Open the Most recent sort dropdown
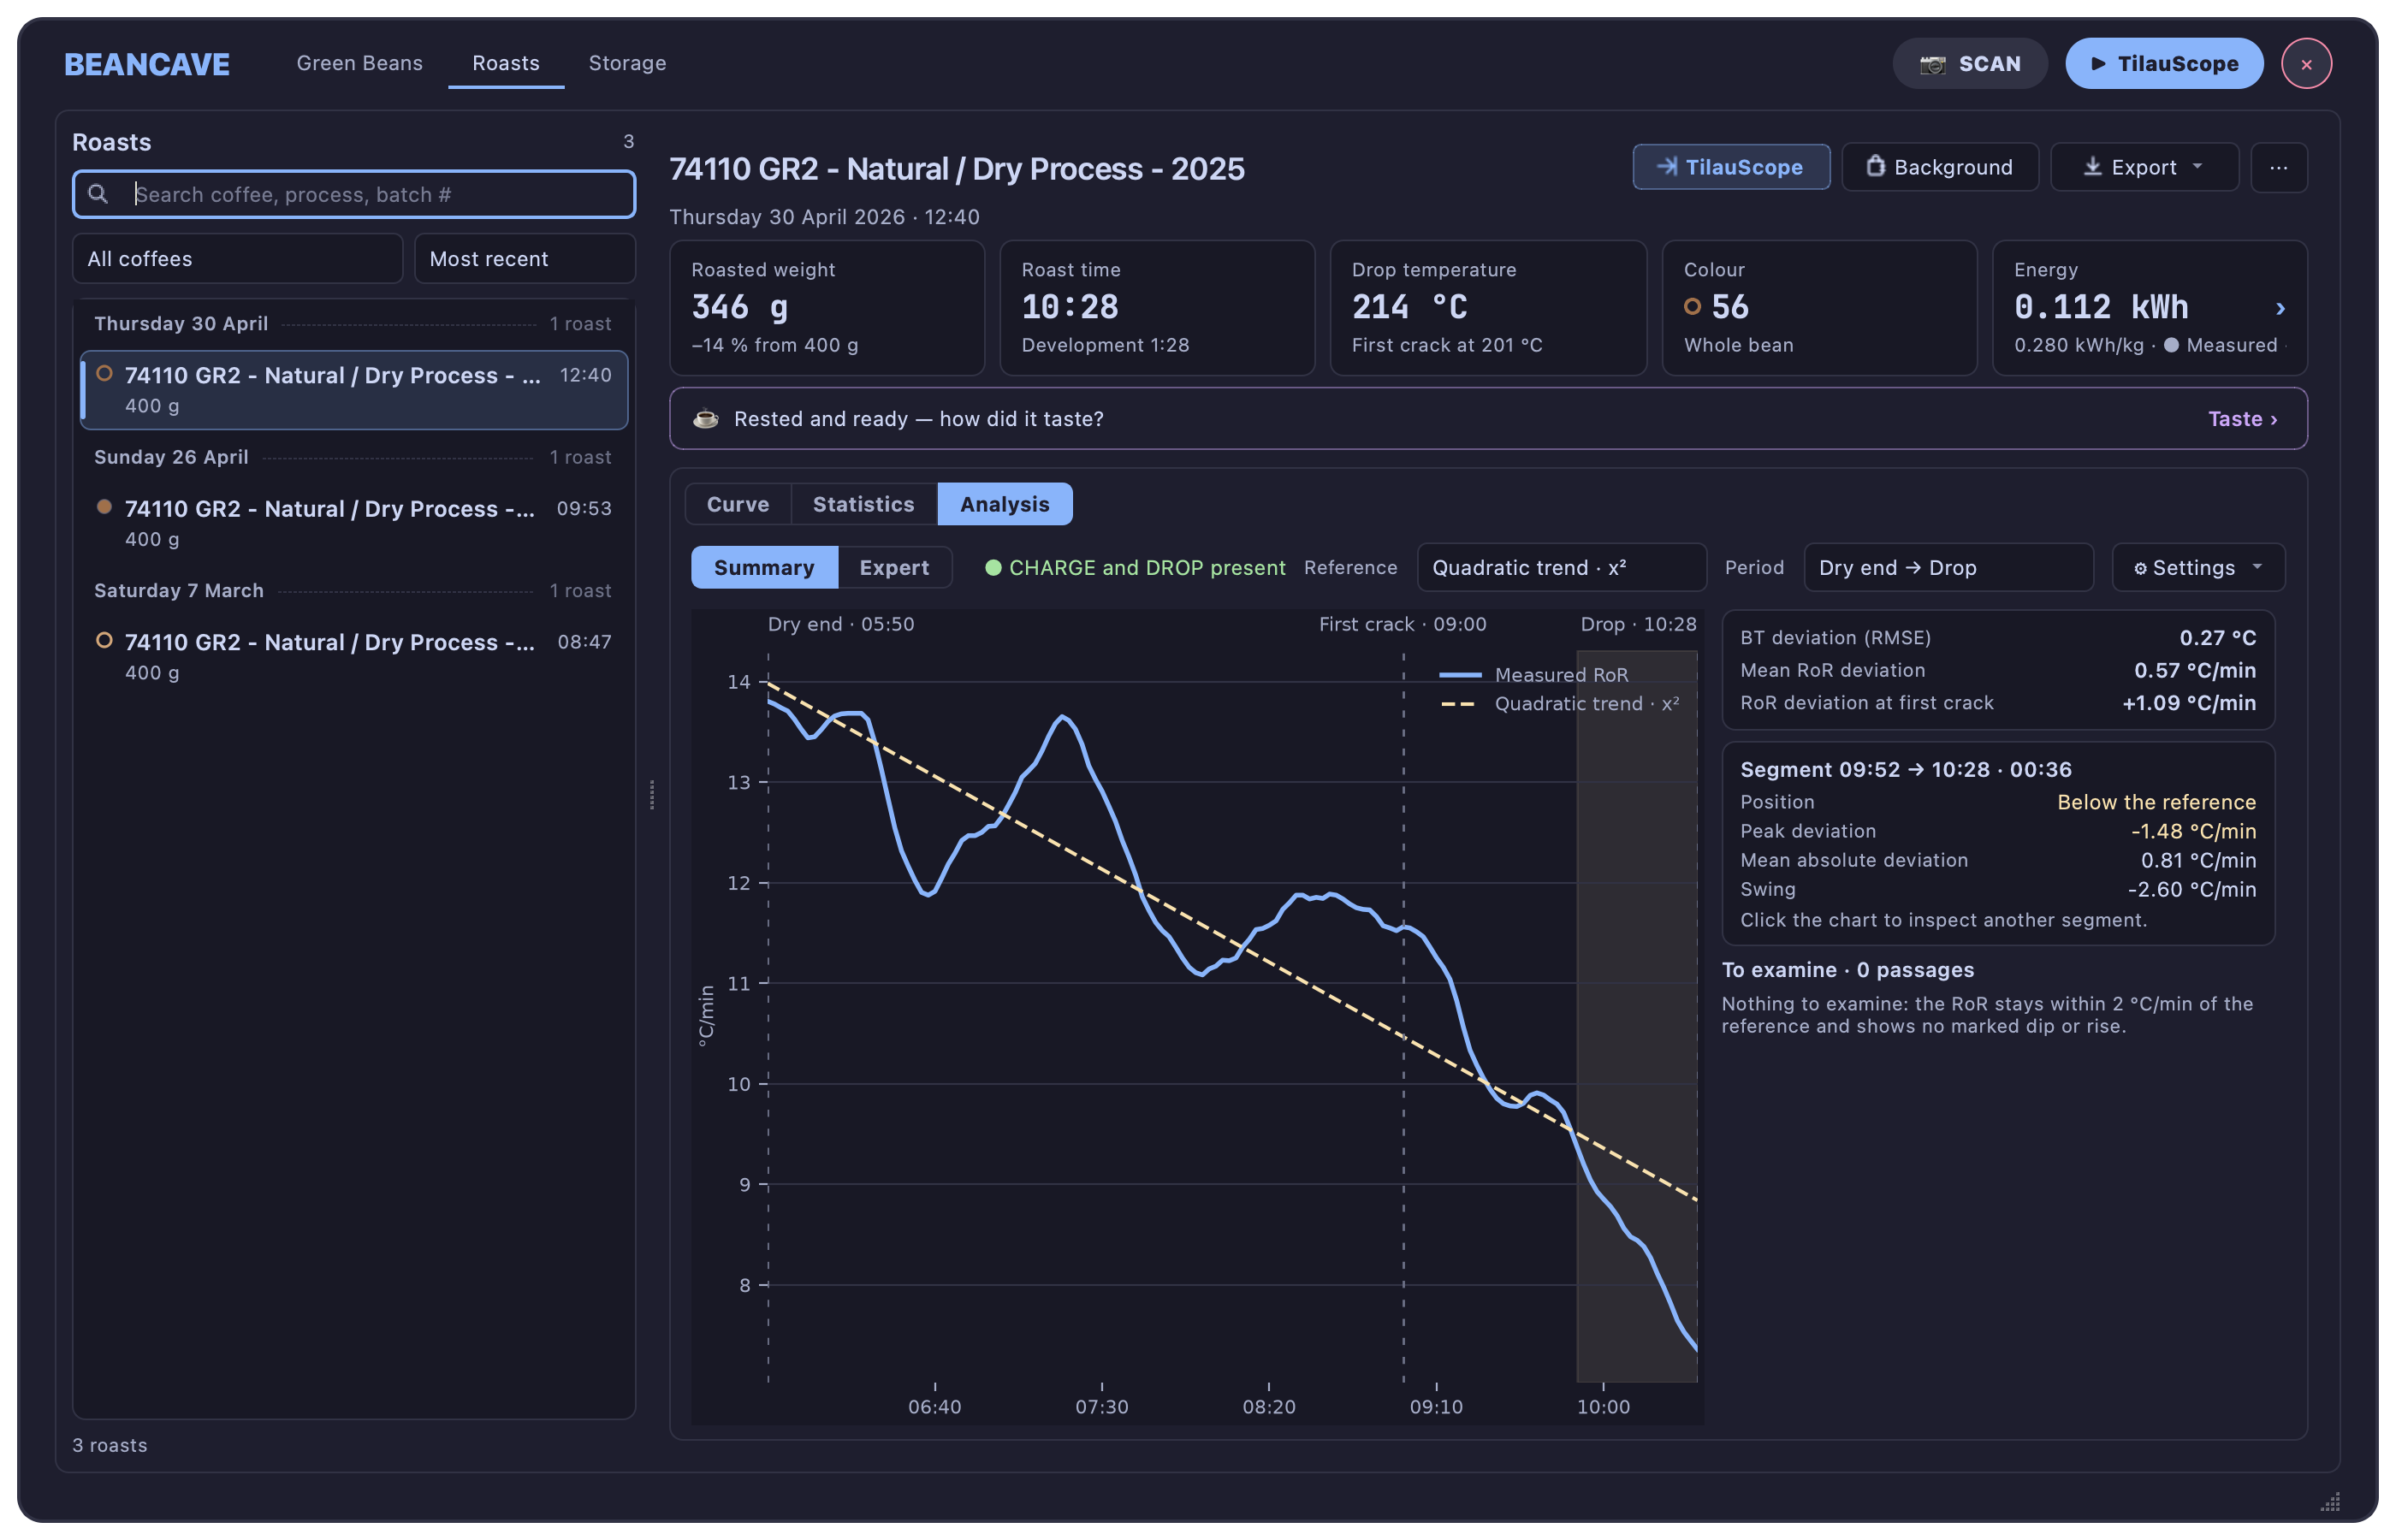Screen dimensions: 2396x1540 pos(524,259)
